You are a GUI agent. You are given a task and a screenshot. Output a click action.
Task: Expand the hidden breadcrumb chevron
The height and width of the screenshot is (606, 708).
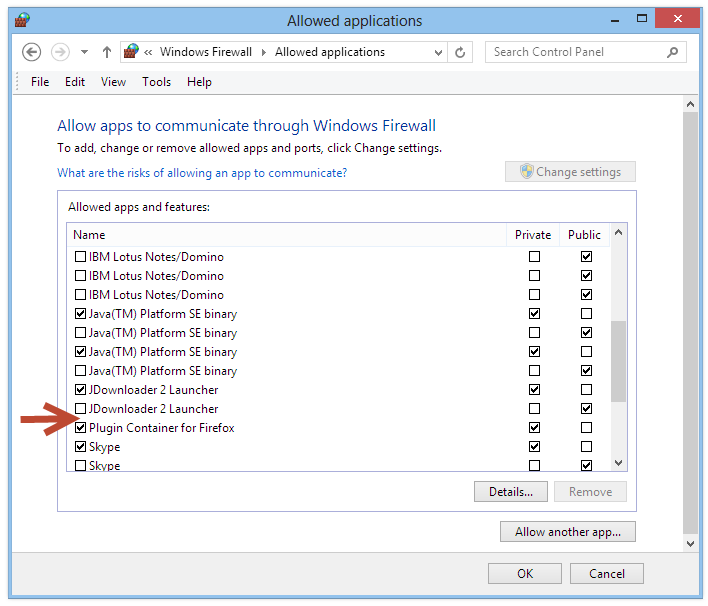click(148, 52)
